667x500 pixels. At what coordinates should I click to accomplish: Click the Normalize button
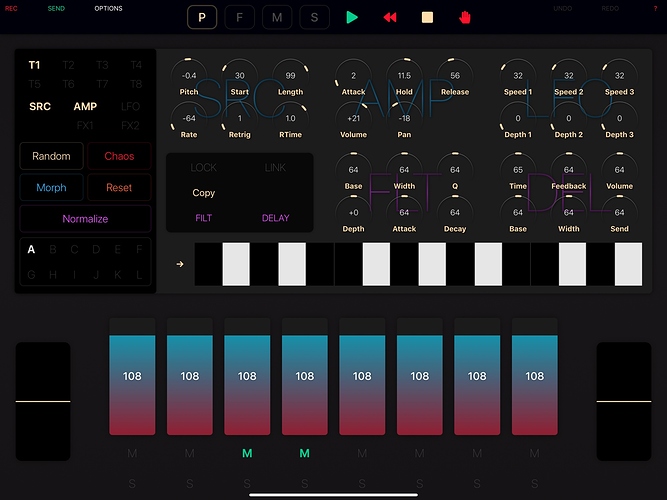click(85, 219)
